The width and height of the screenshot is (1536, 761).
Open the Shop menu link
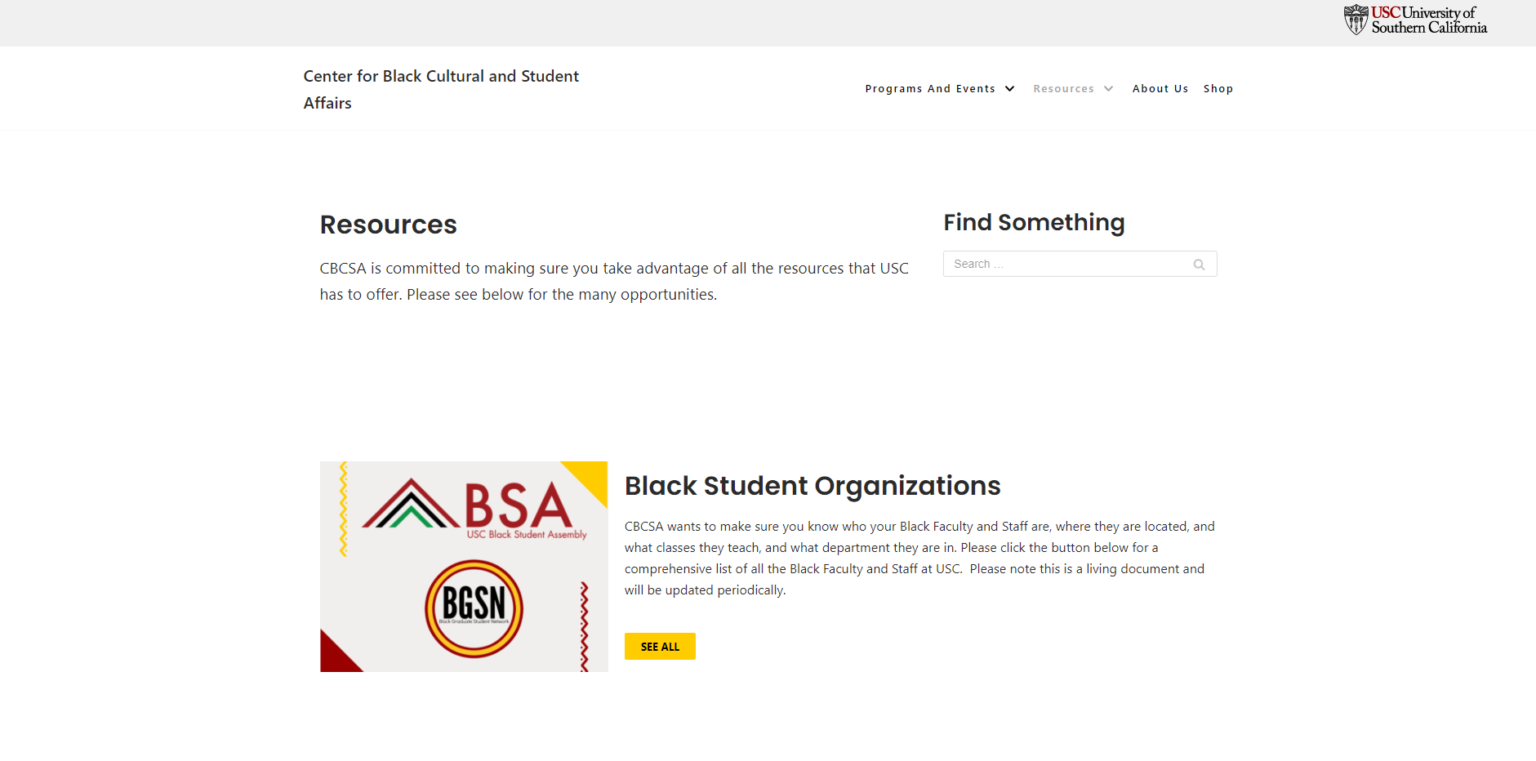(1218, 89)
